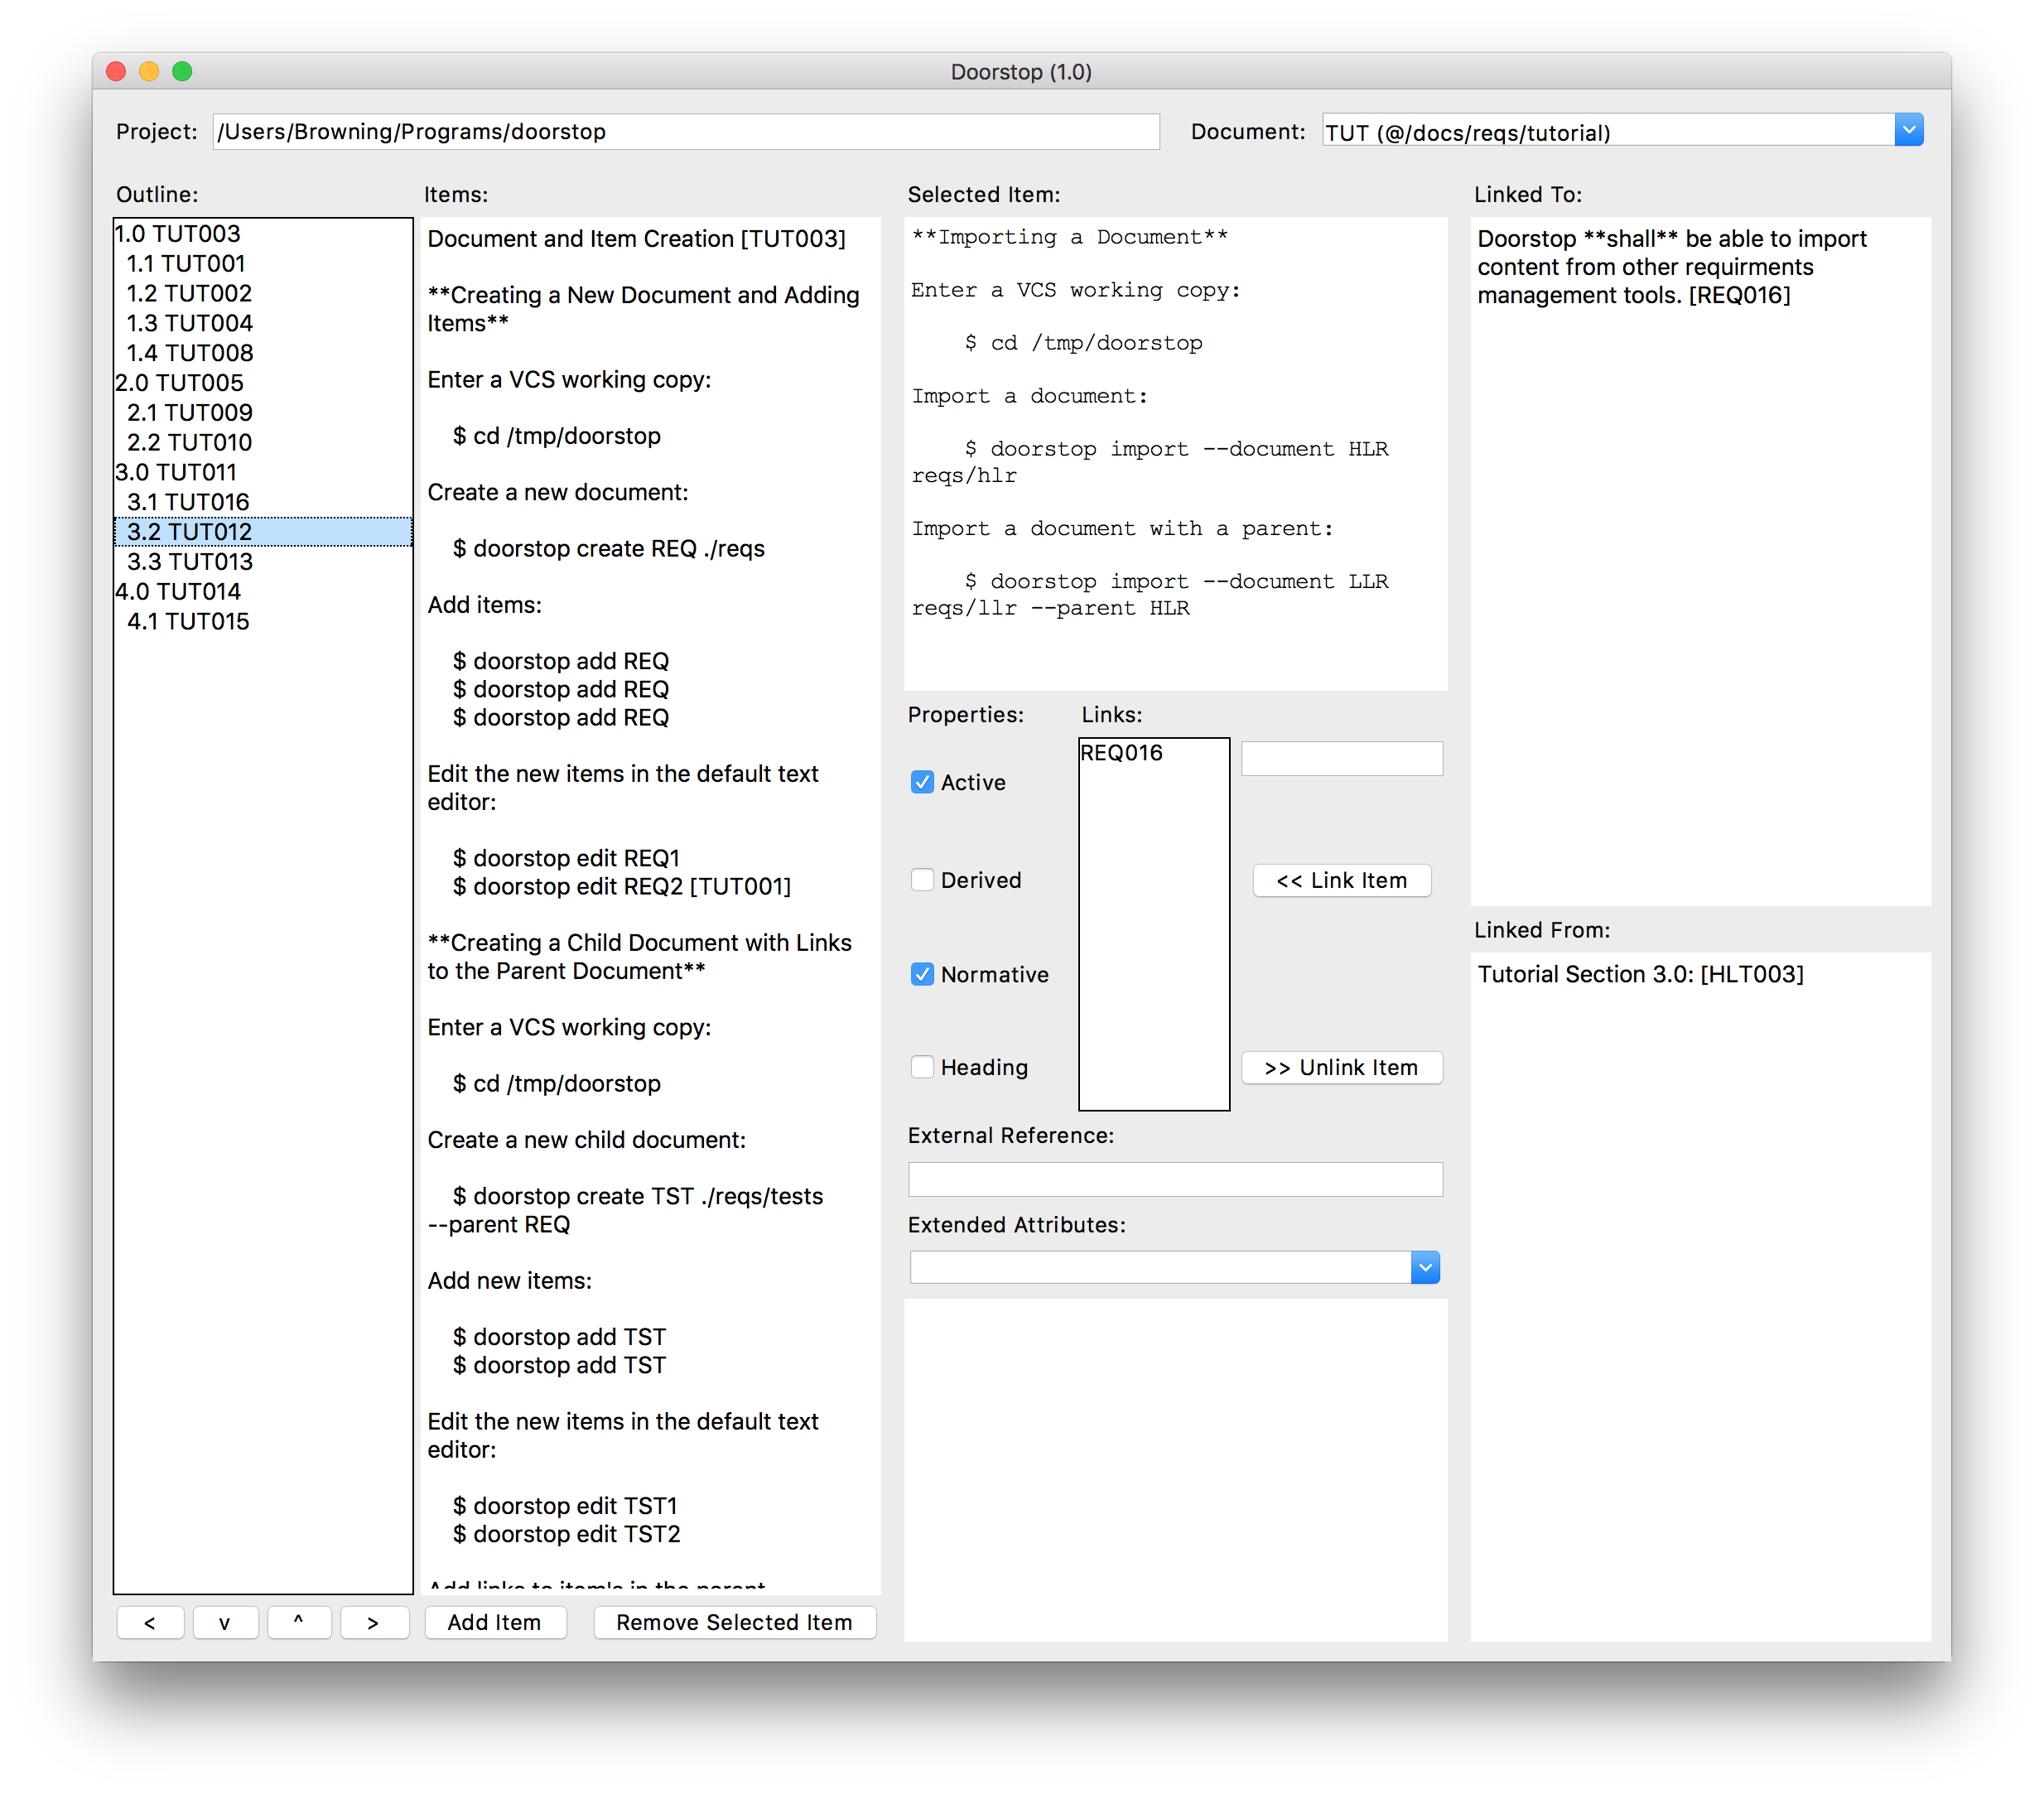
Task: Select outline item 2.2 TUT010
Action: (x=263, y=442)
